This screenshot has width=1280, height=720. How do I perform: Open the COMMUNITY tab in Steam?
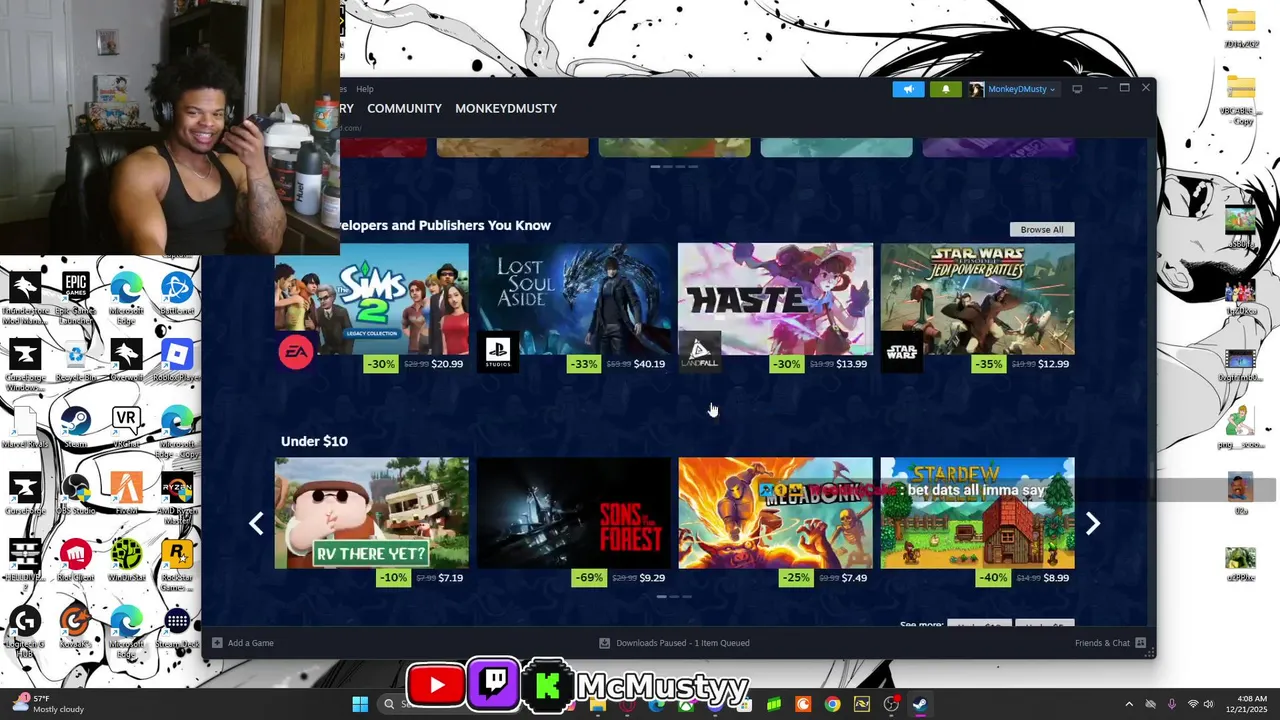[x=404, y=108]
